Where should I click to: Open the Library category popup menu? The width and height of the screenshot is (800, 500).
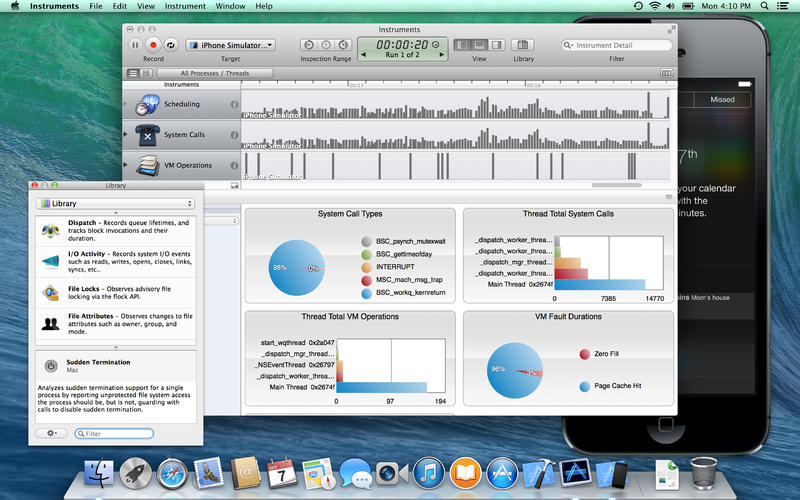[116, 204]
